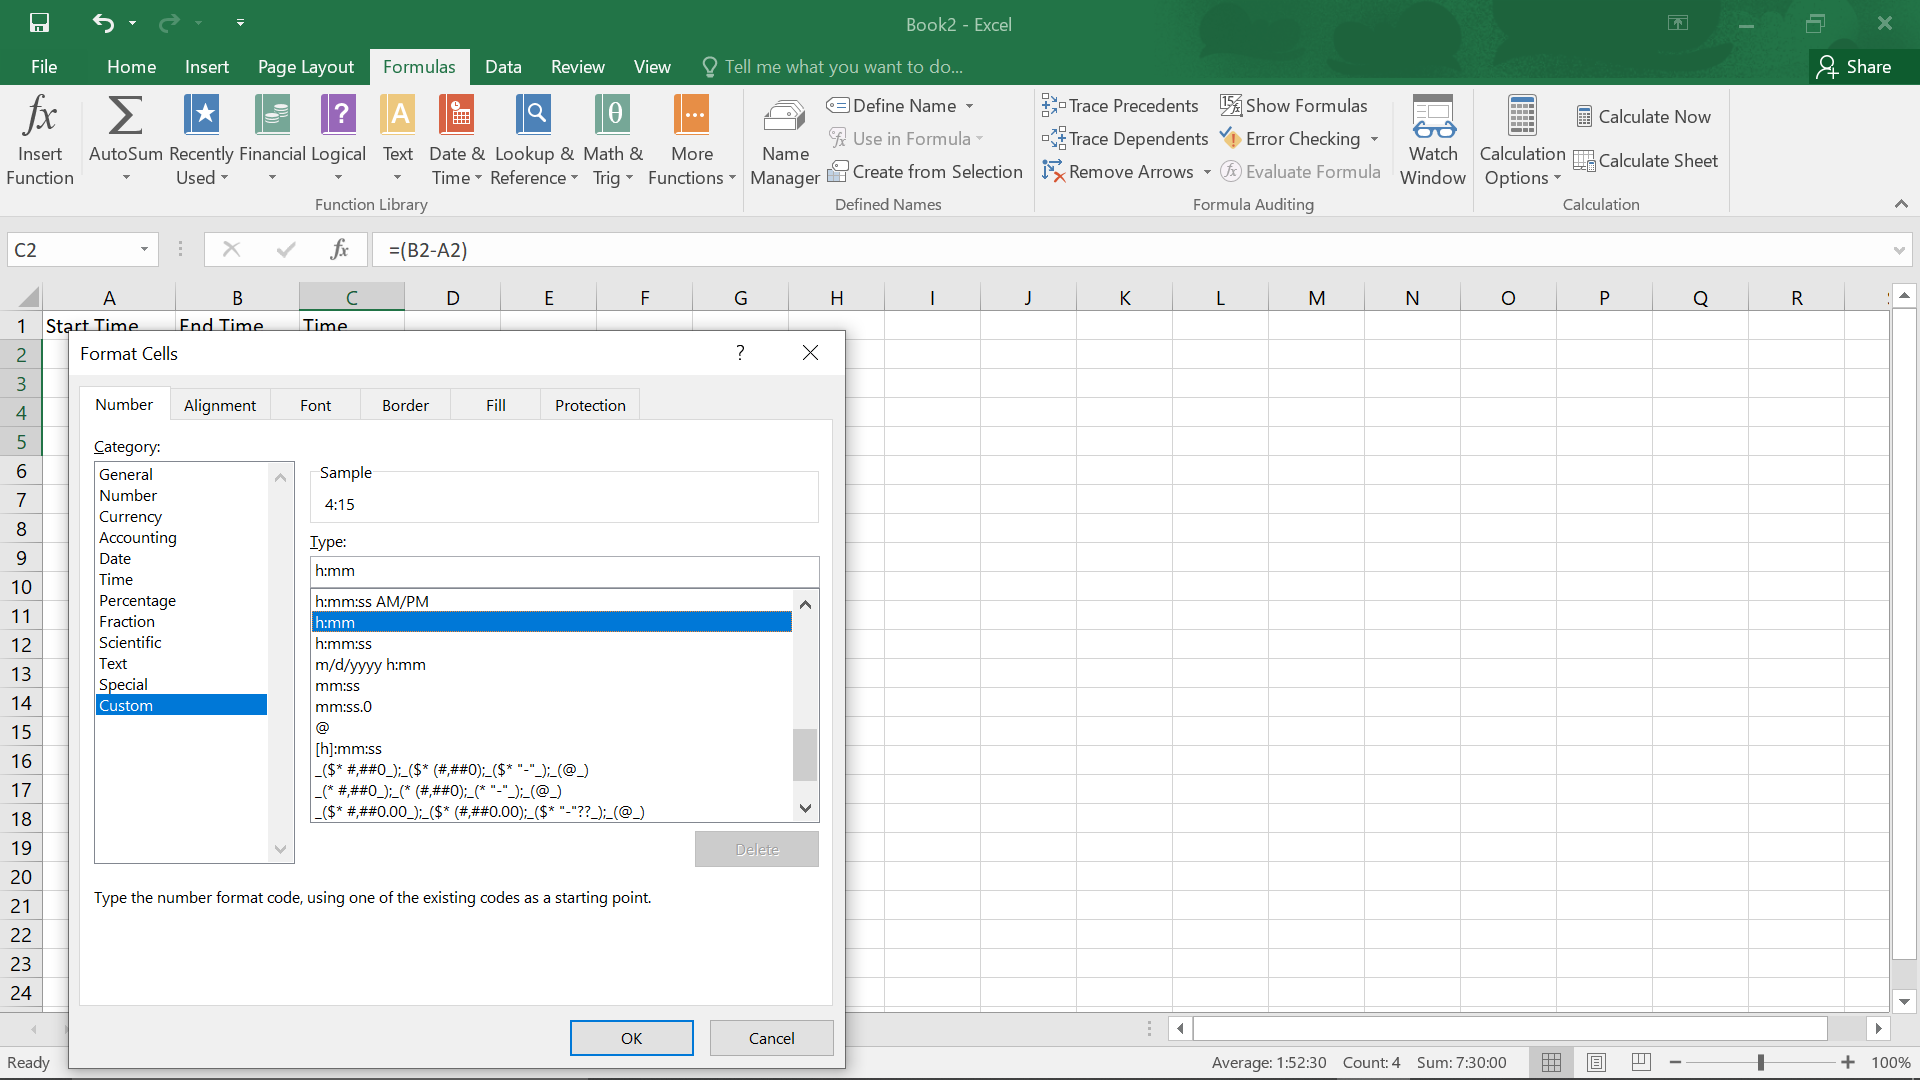Click Trace Precedents
This screenshot has height=1080, width=1920.
(x=1120, y=105)
